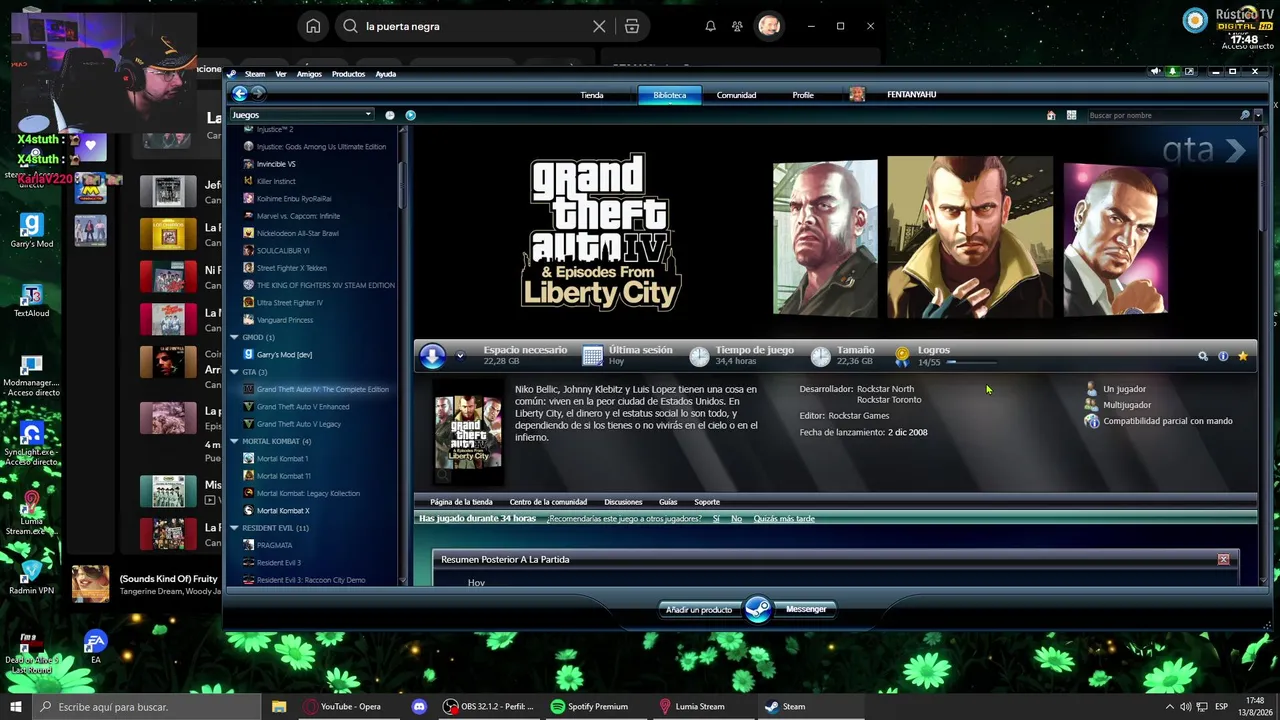Open the Profile tab

click(x=803, y=95)
